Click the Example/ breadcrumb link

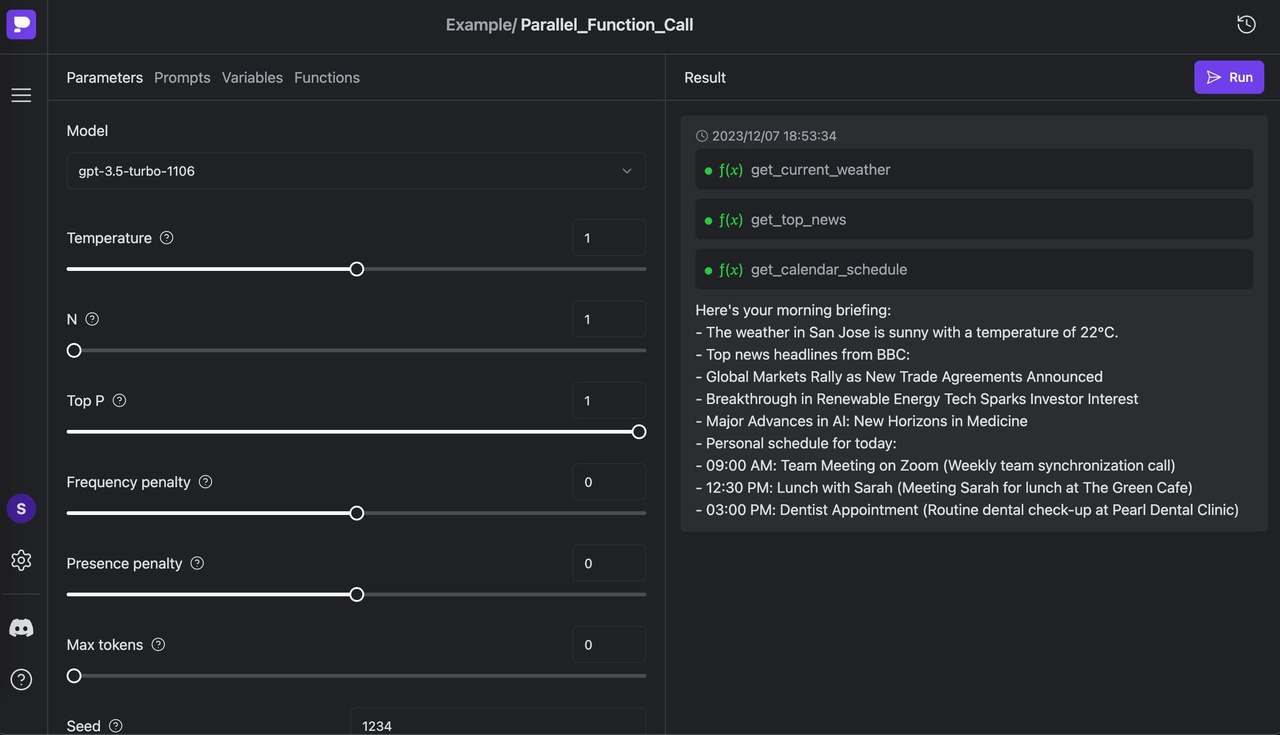(x=480, y=25)
